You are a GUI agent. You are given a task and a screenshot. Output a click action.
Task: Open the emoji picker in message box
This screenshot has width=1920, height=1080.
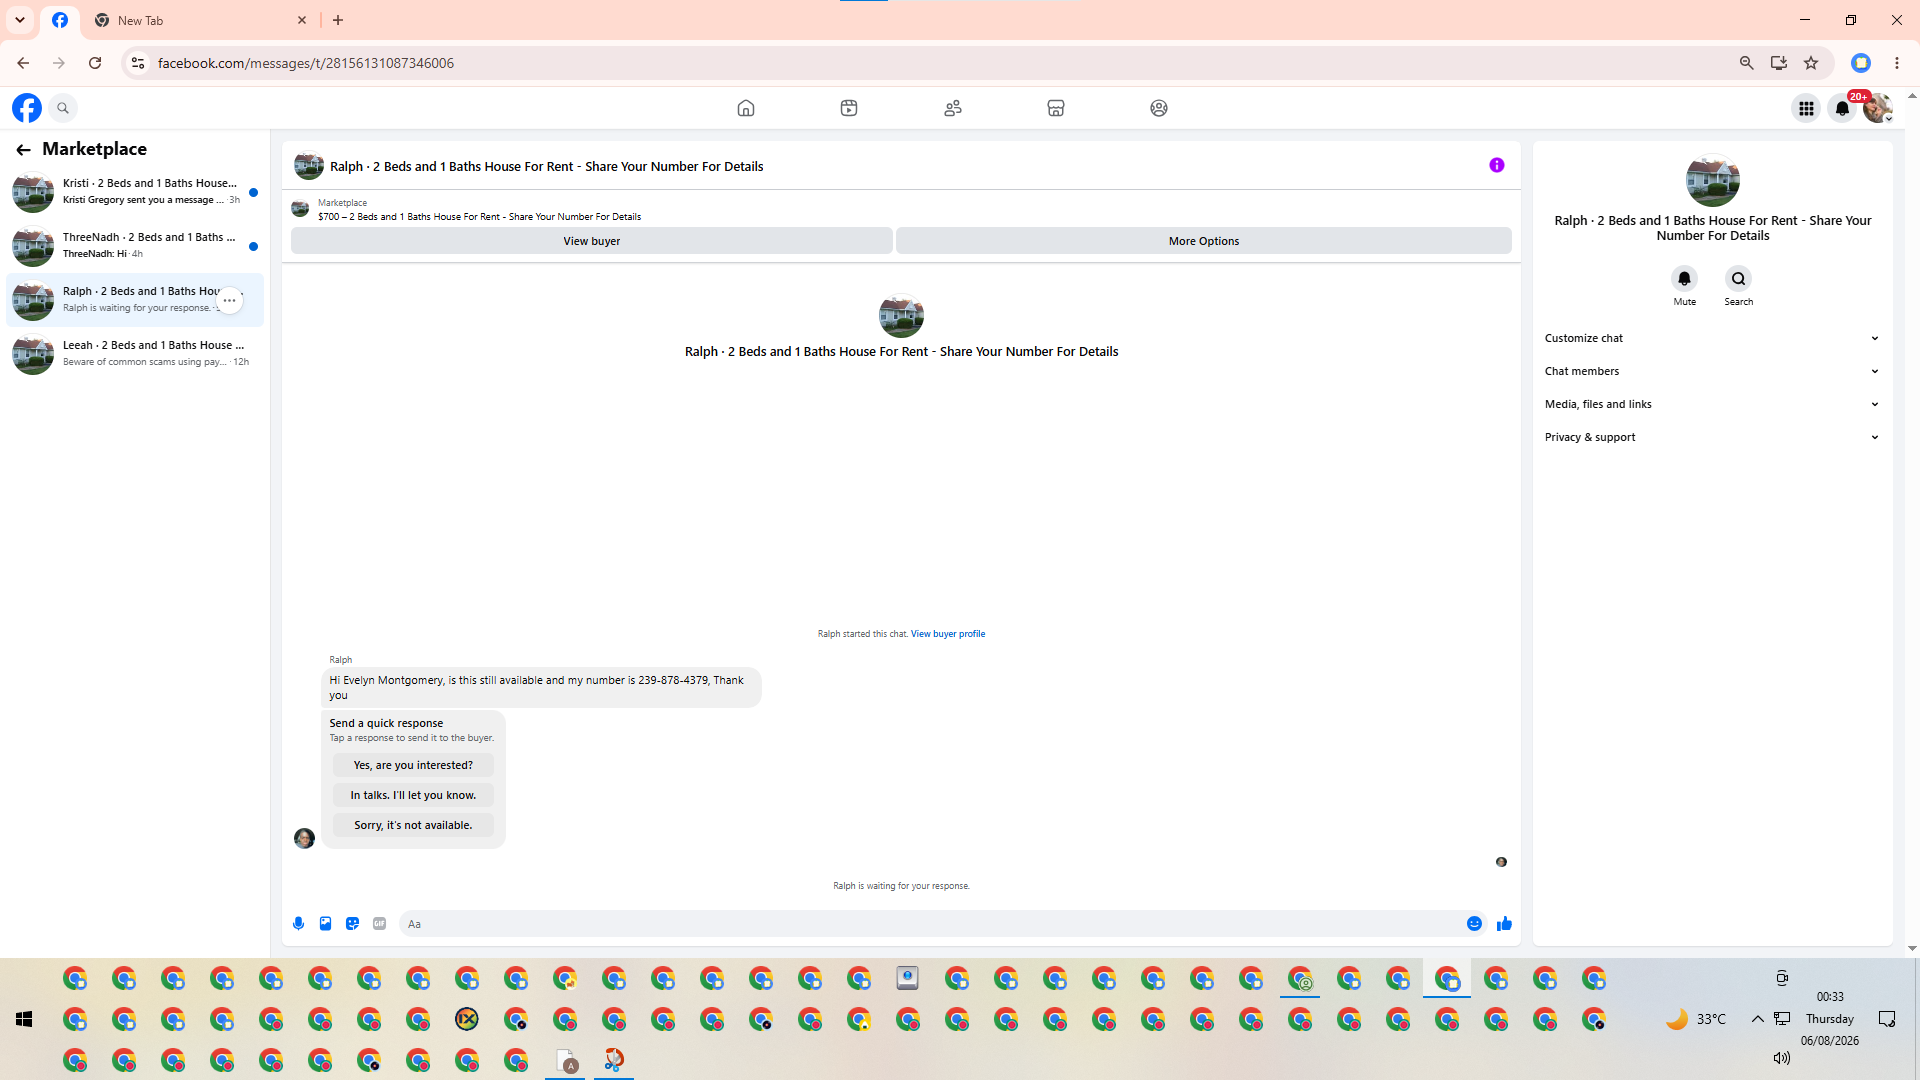pyautogui.click(x=1474, y=924)
